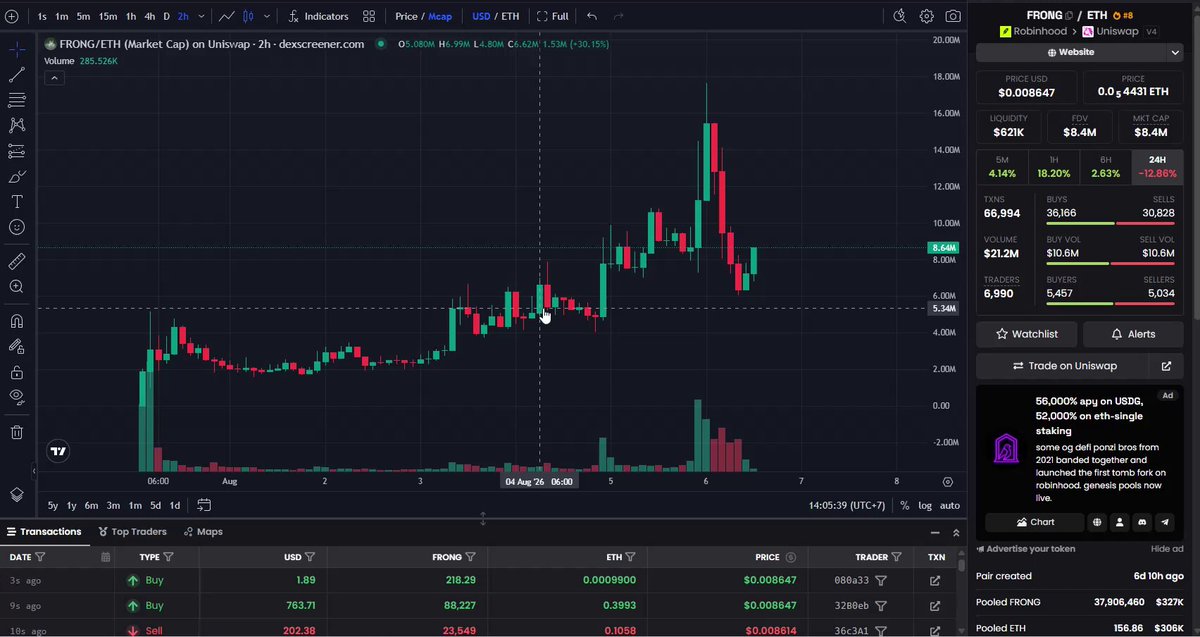Open the object tree layers icon

click(17, 495)
